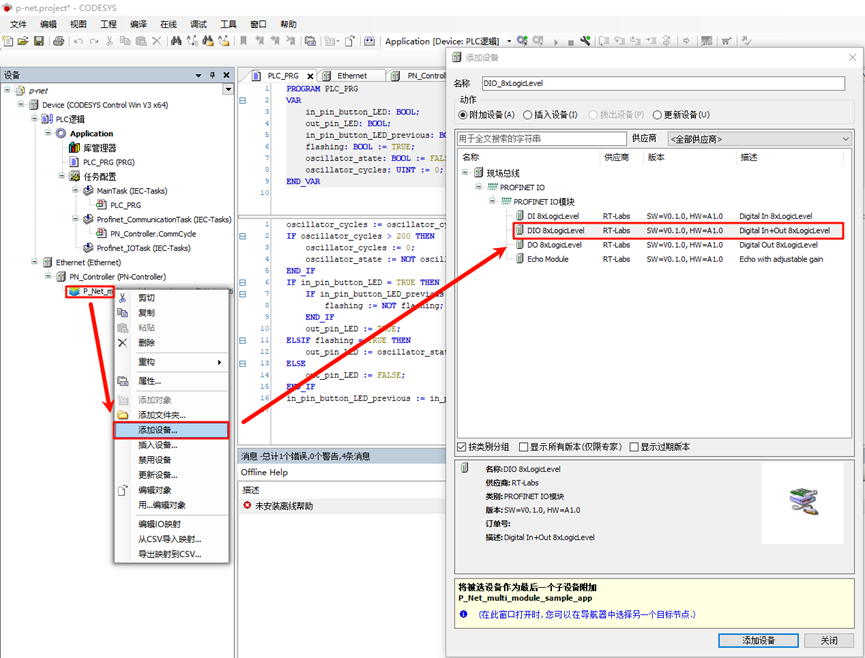The image size is (865, 658).
Task: Collapse the Ethernet (Ethernet) tree node
Action: (x=34, y=262)
